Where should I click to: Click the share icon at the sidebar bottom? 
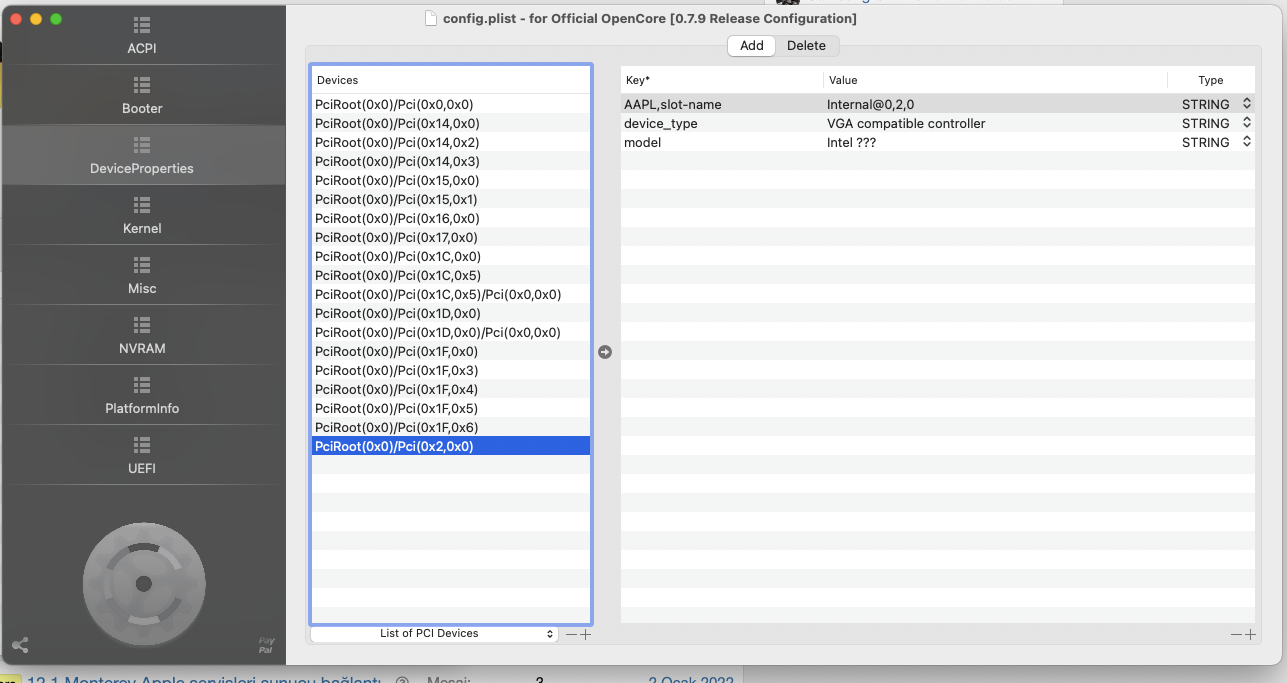tap(20, 645)
